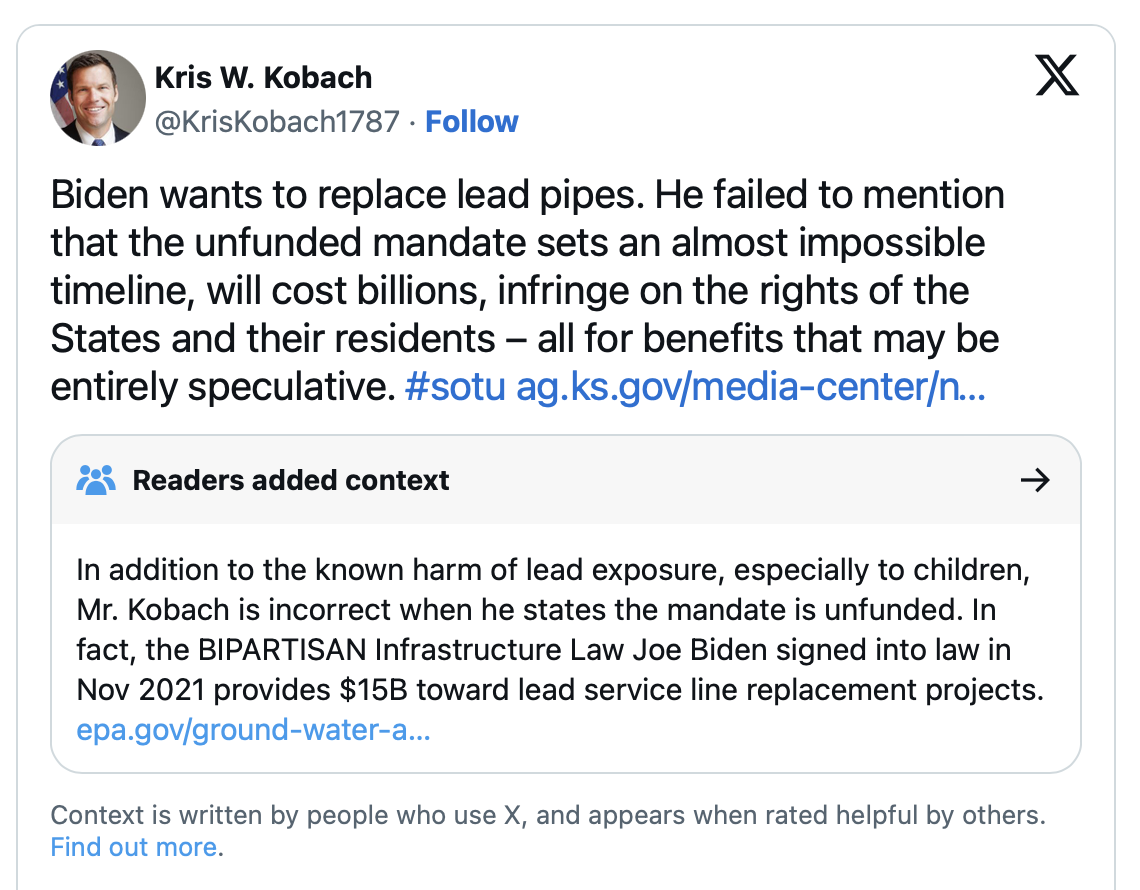1140x890 pixels.
Task: Visit the ag.ks.gov/media-center link
Action: point(750,388)
